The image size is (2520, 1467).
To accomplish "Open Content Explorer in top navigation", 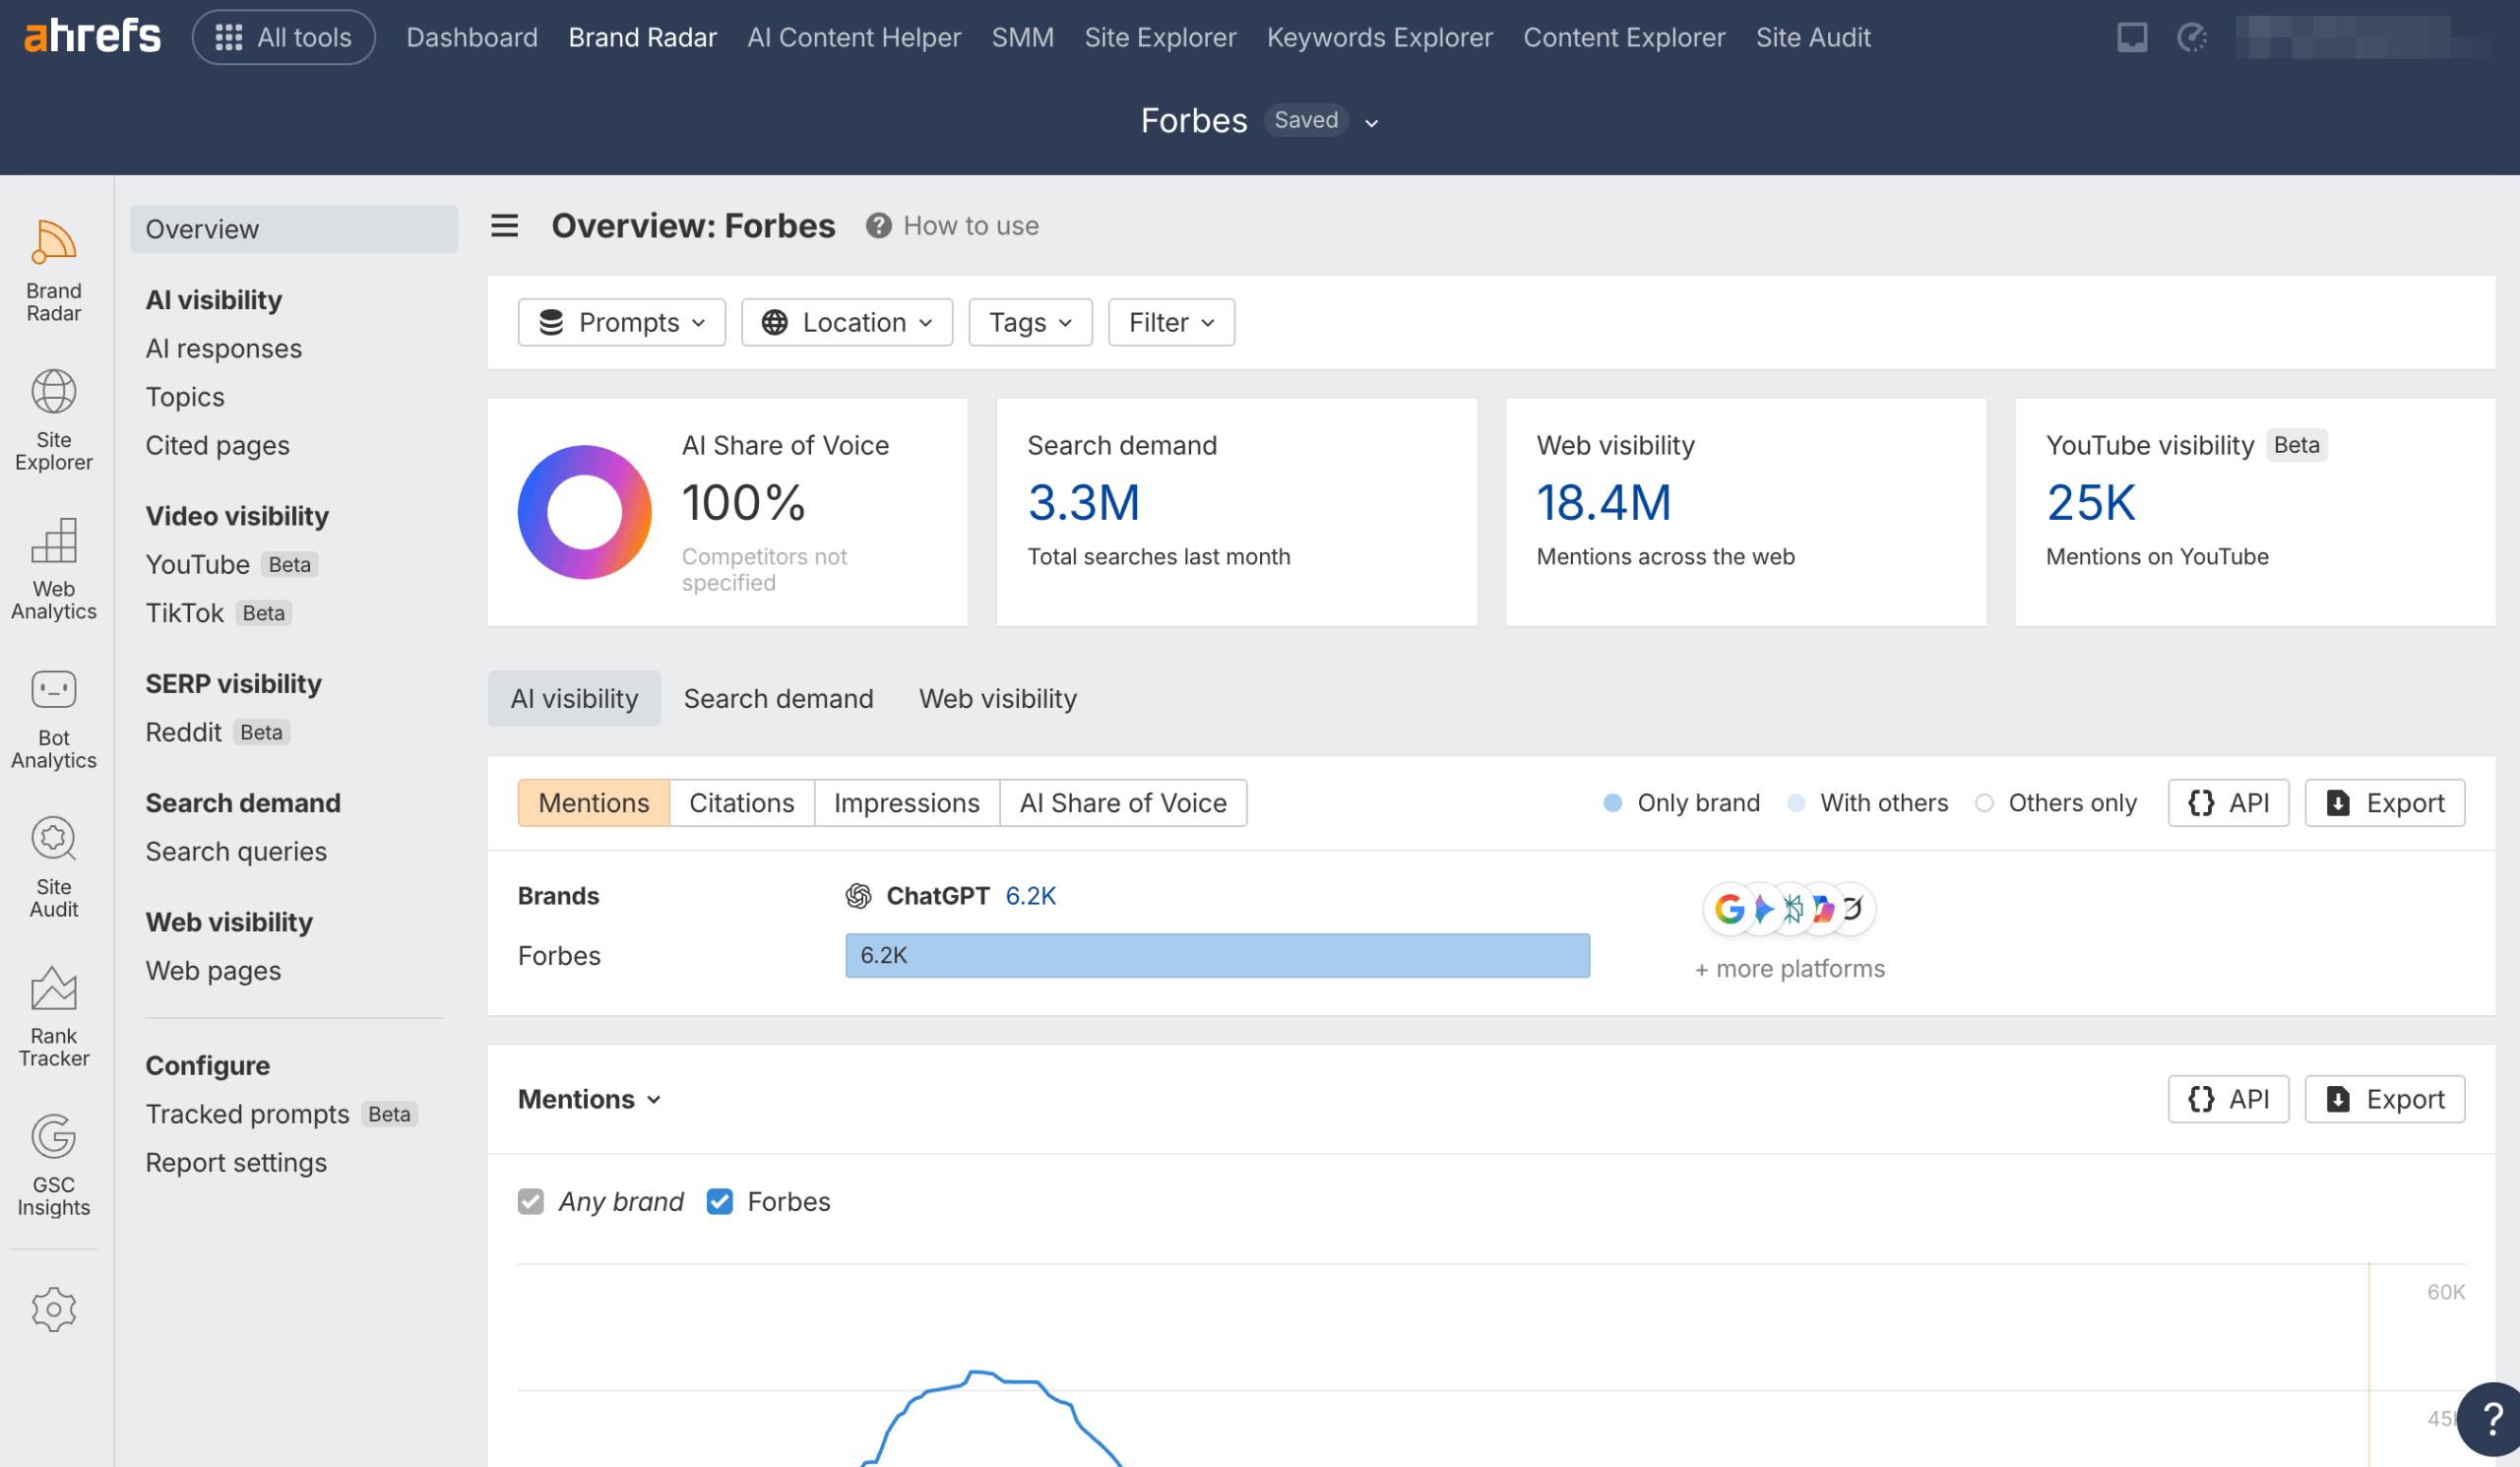I will point(1624,37).
